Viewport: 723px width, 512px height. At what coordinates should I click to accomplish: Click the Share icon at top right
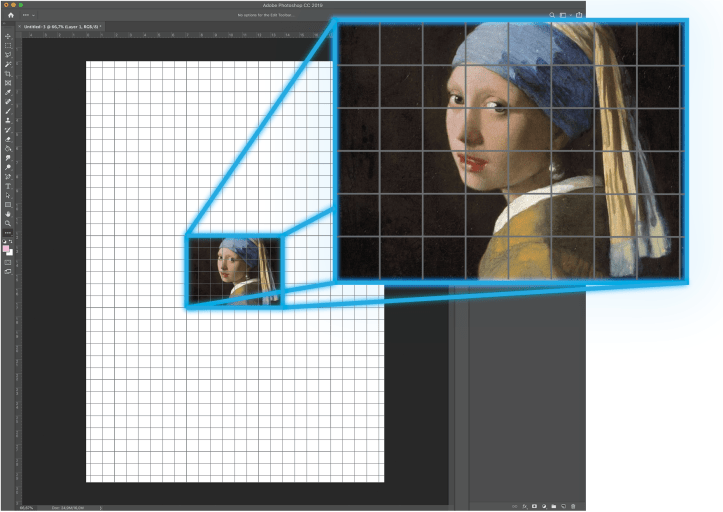point(578,15)
